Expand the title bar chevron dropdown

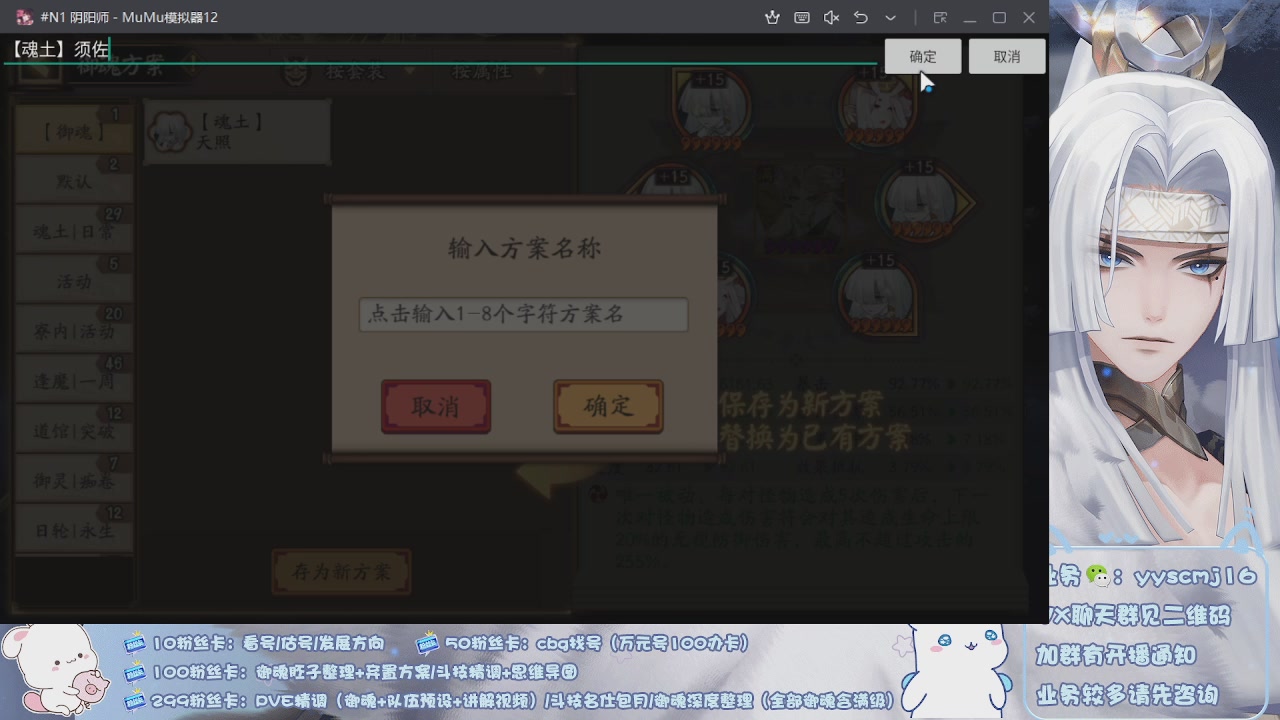tap(890, 17)
